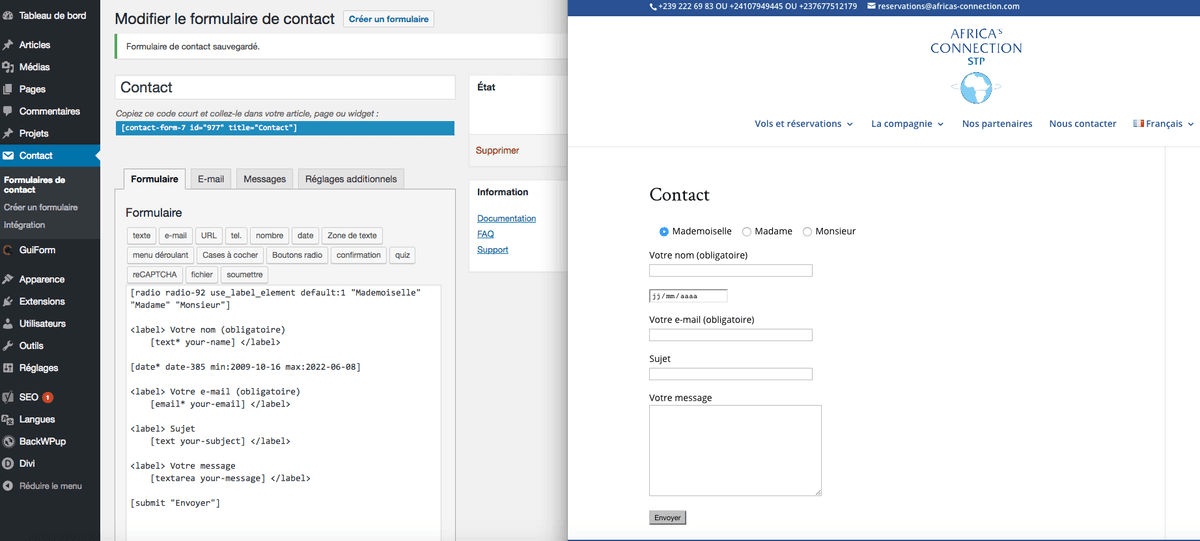1200x541 pixels.
Task: Switch to the Formulaire tab
Action: pyautogui.click(x=155, y=179)
